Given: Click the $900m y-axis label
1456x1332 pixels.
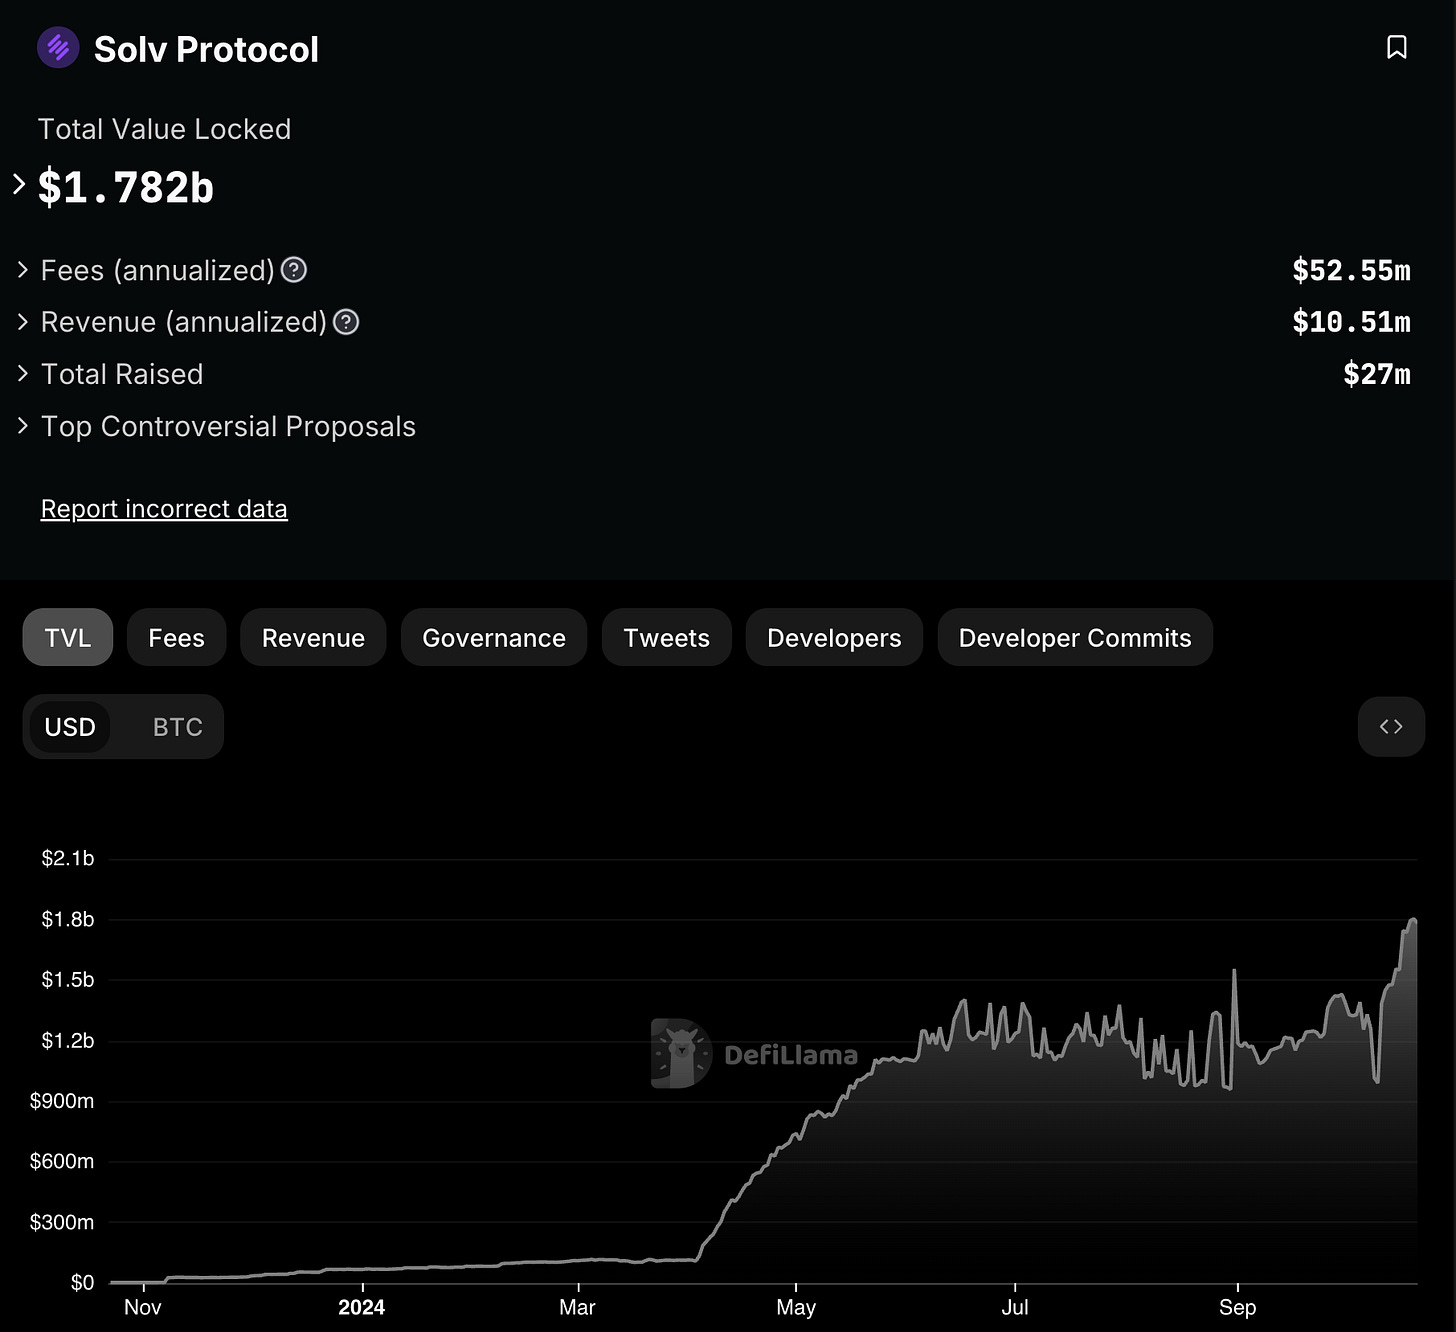Looking at the screenshot, I should 62,1101.
